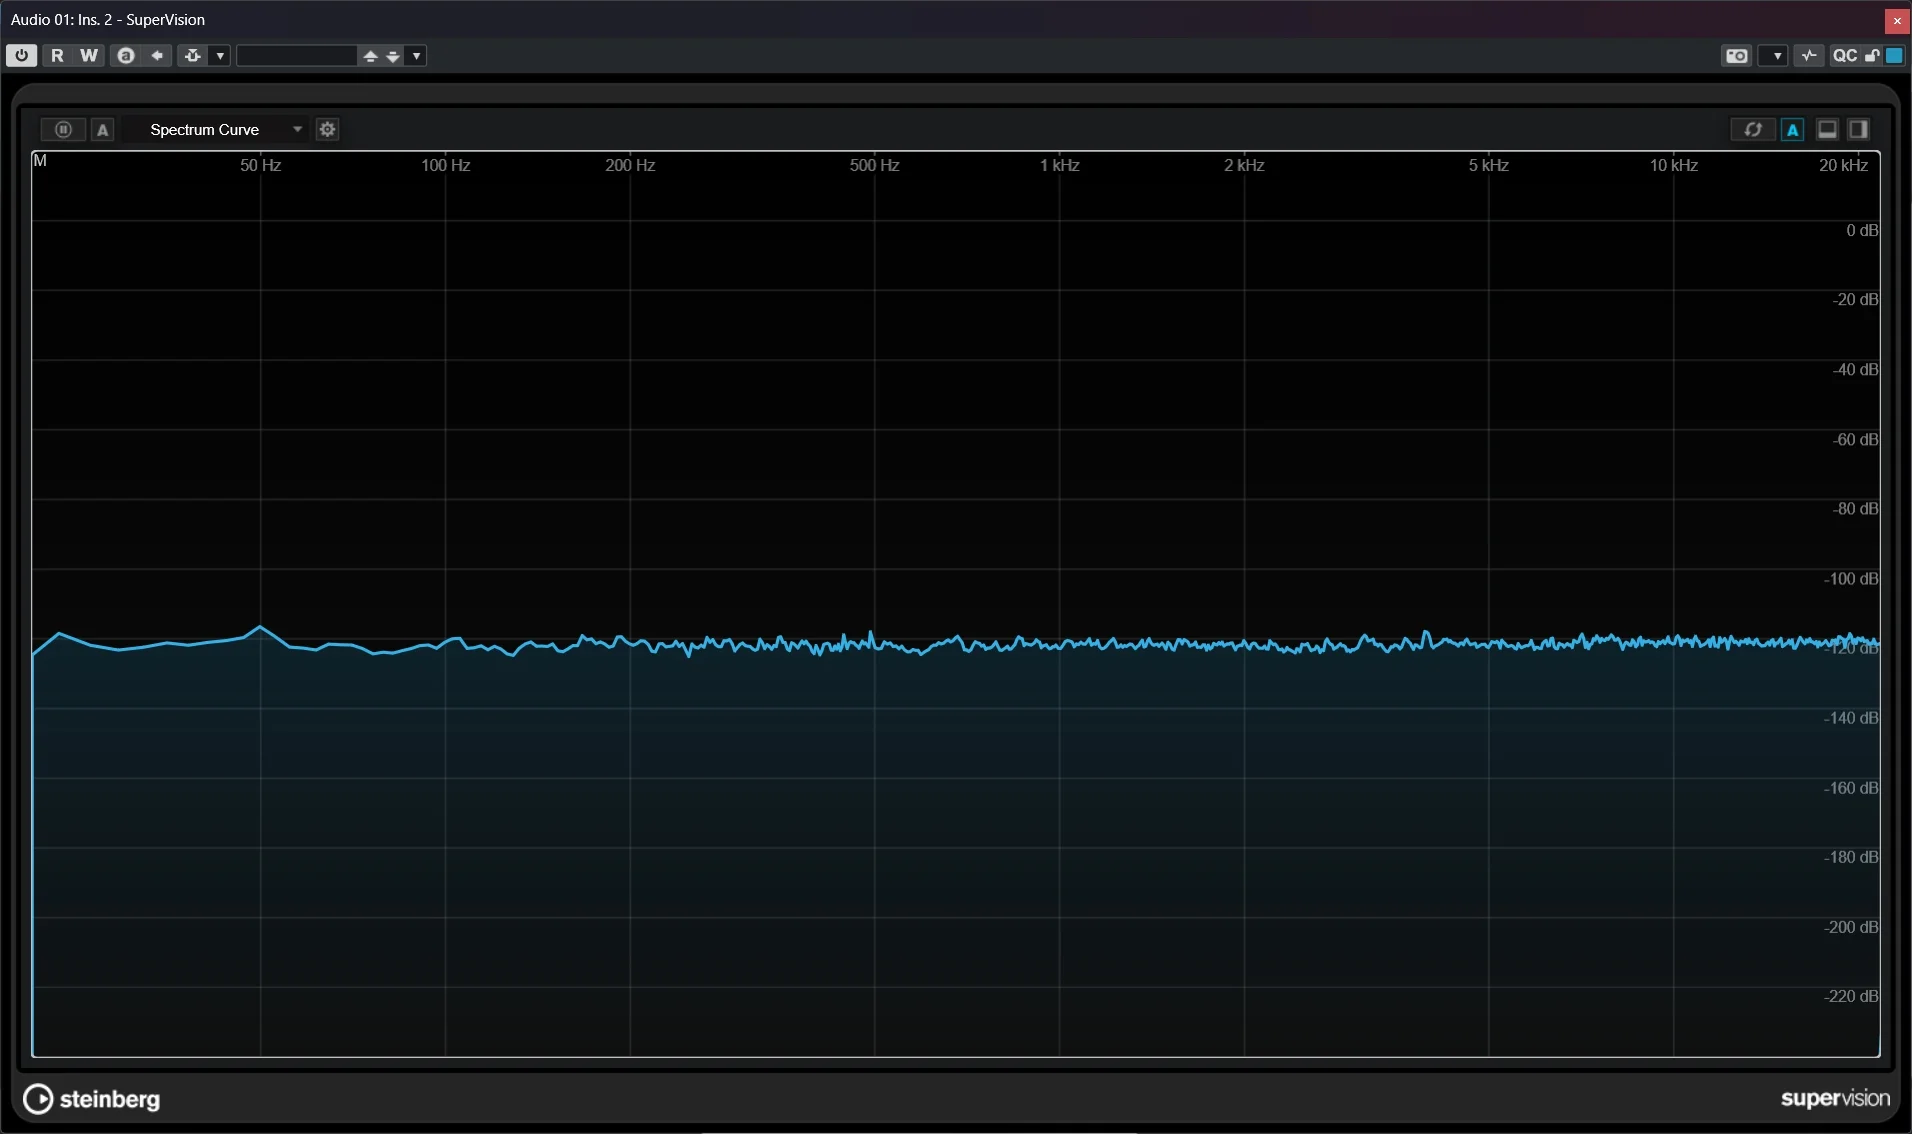This screenshot has width=1912, height=1134.
Task: Click the blue square indicator button
Action: pyautogui.click(x=1894, y=56)
